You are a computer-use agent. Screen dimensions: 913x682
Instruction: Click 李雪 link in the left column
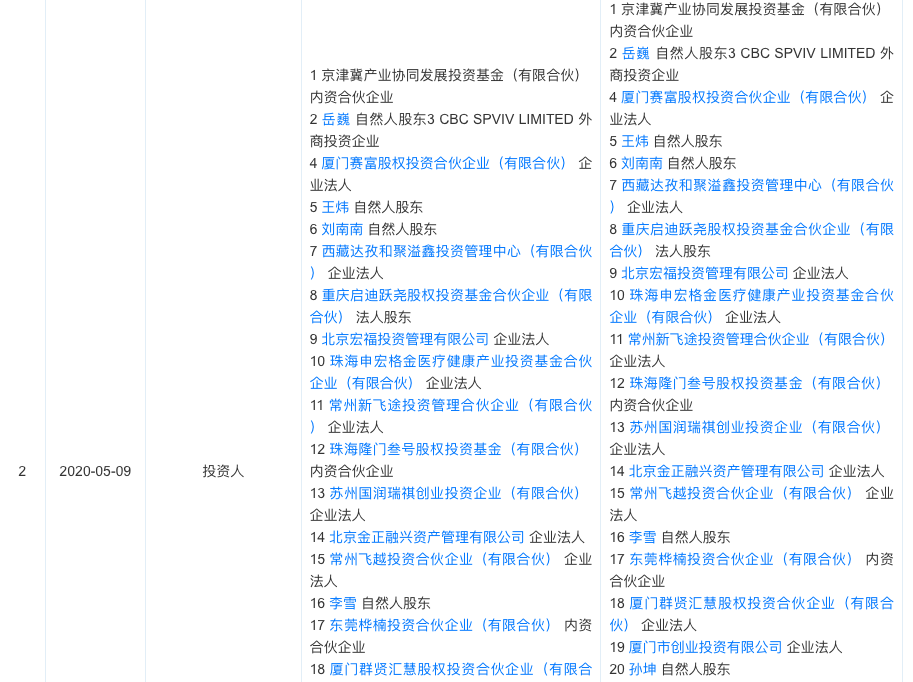pyautogui.click(x=343, y=603)
